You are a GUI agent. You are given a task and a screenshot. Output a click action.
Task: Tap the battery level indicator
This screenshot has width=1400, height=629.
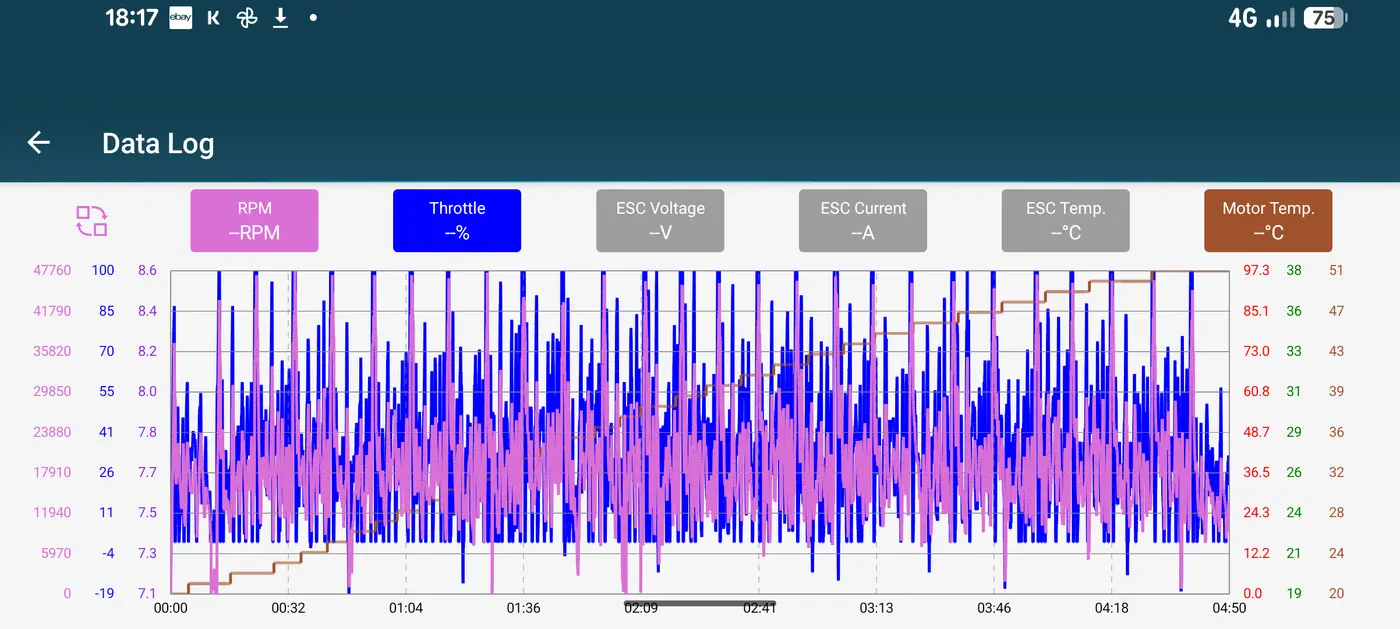[1325, 18]
